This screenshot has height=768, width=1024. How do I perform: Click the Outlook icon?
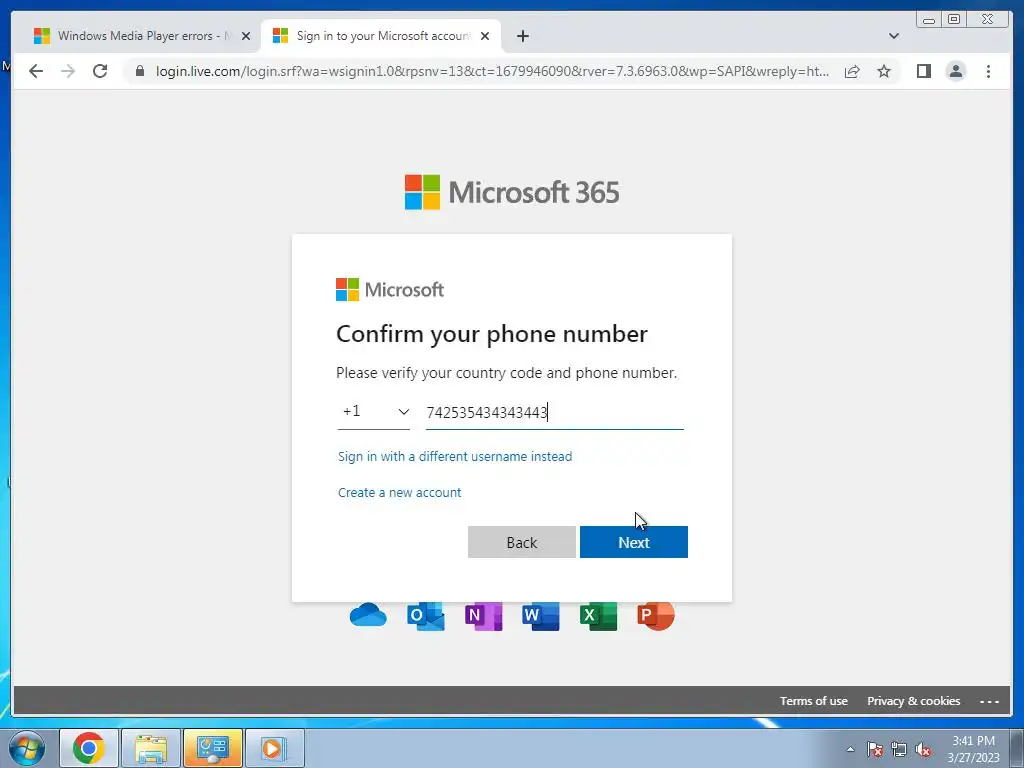[426, 616]
